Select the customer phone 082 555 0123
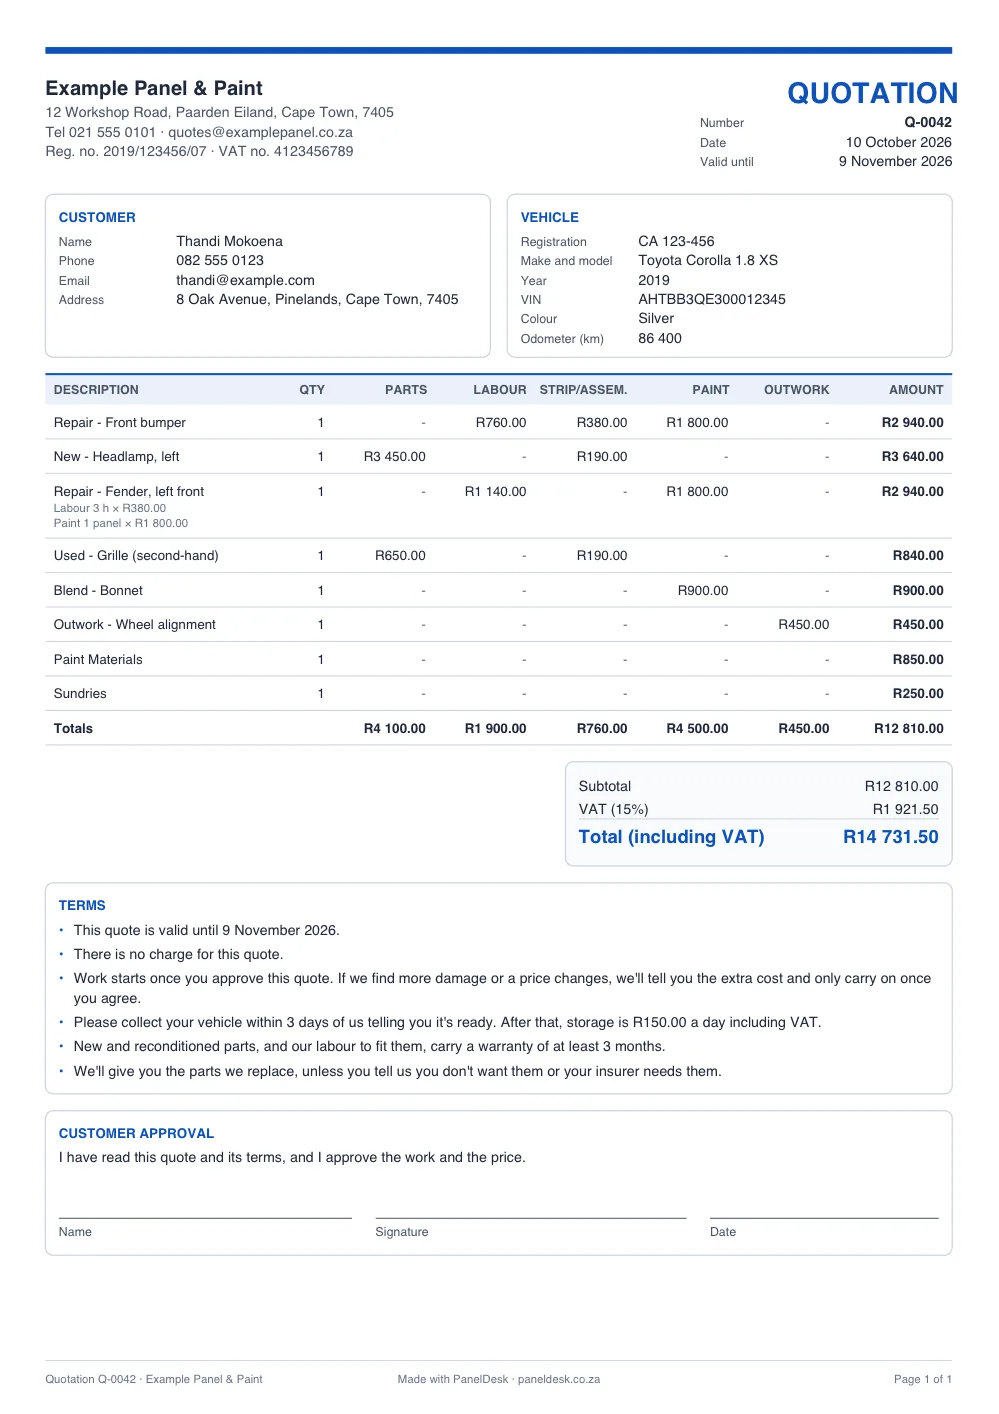999x1414 pixels. pyautogui.click(x=220, y=260)
